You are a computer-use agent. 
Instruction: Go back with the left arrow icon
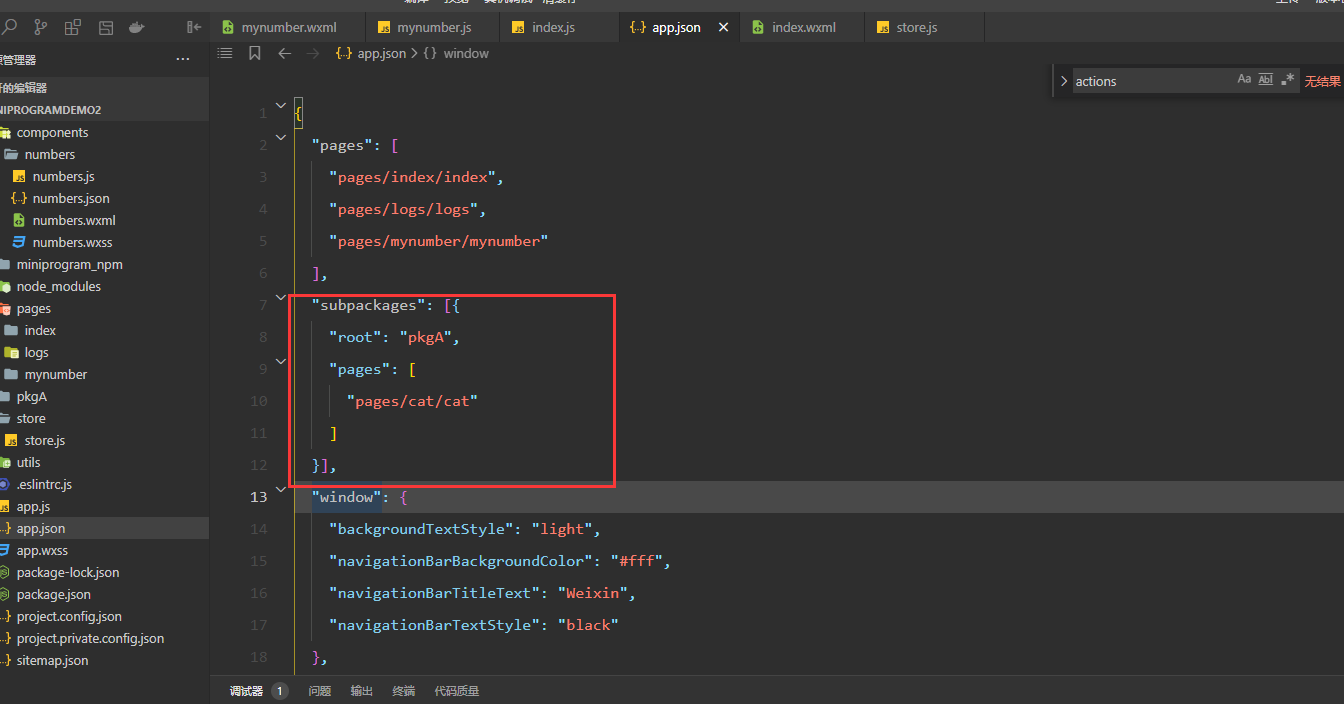coord(285,53)
